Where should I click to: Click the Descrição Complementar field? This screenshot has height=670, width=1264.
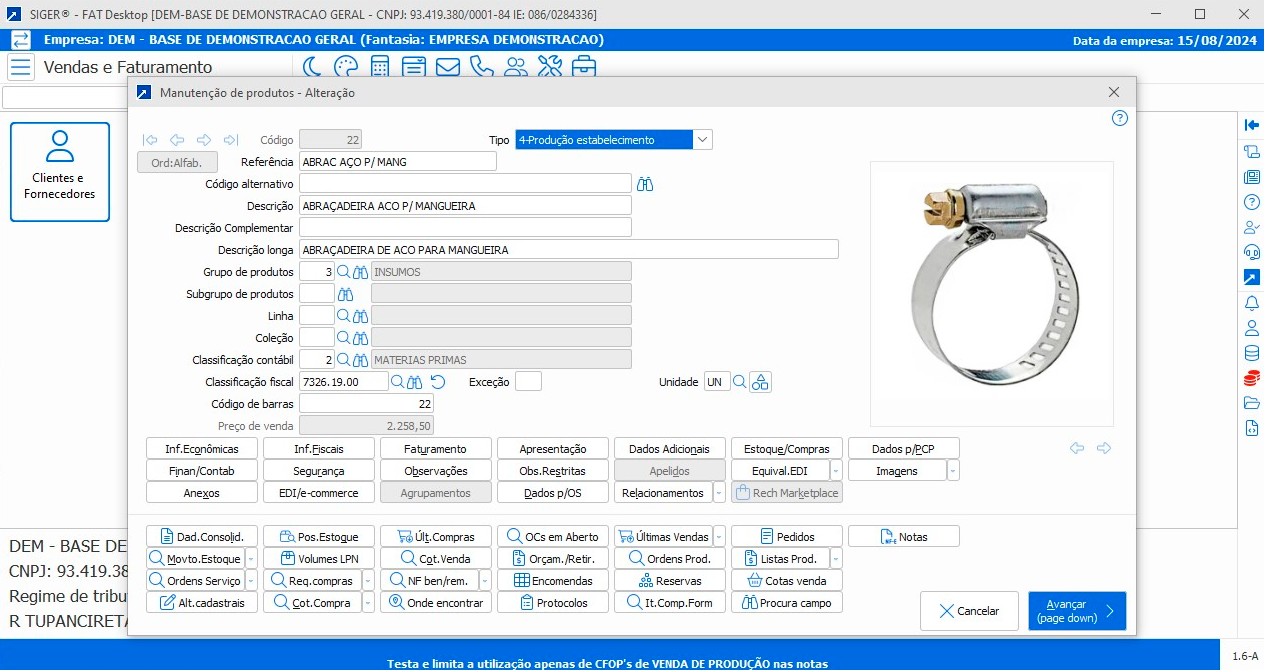coord(465,228)
